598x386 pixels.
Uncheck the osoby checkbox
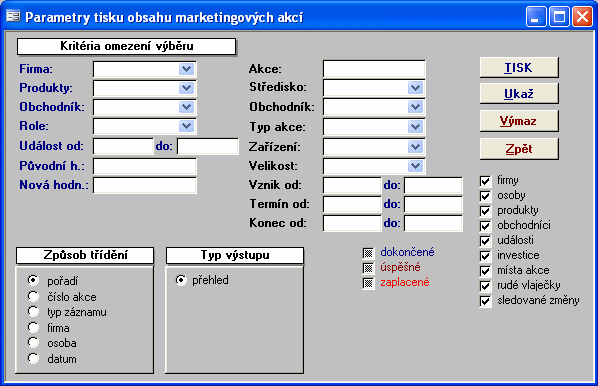[x=485, y=196]
